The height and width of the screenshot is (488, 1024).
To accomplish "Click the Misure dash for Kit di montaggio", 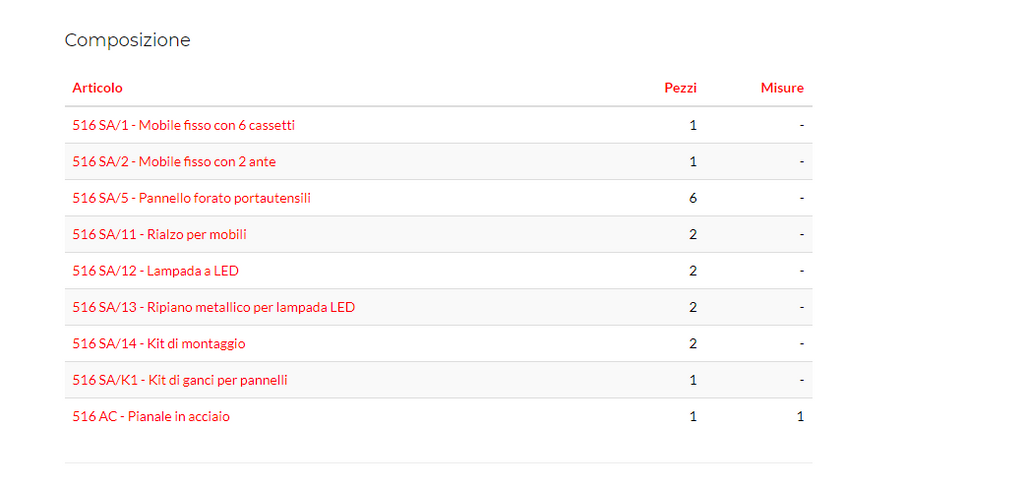I will point(801,344).
